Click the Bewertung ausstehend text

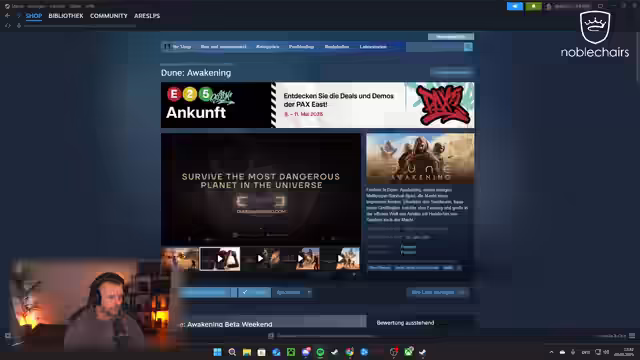point(405,323)
